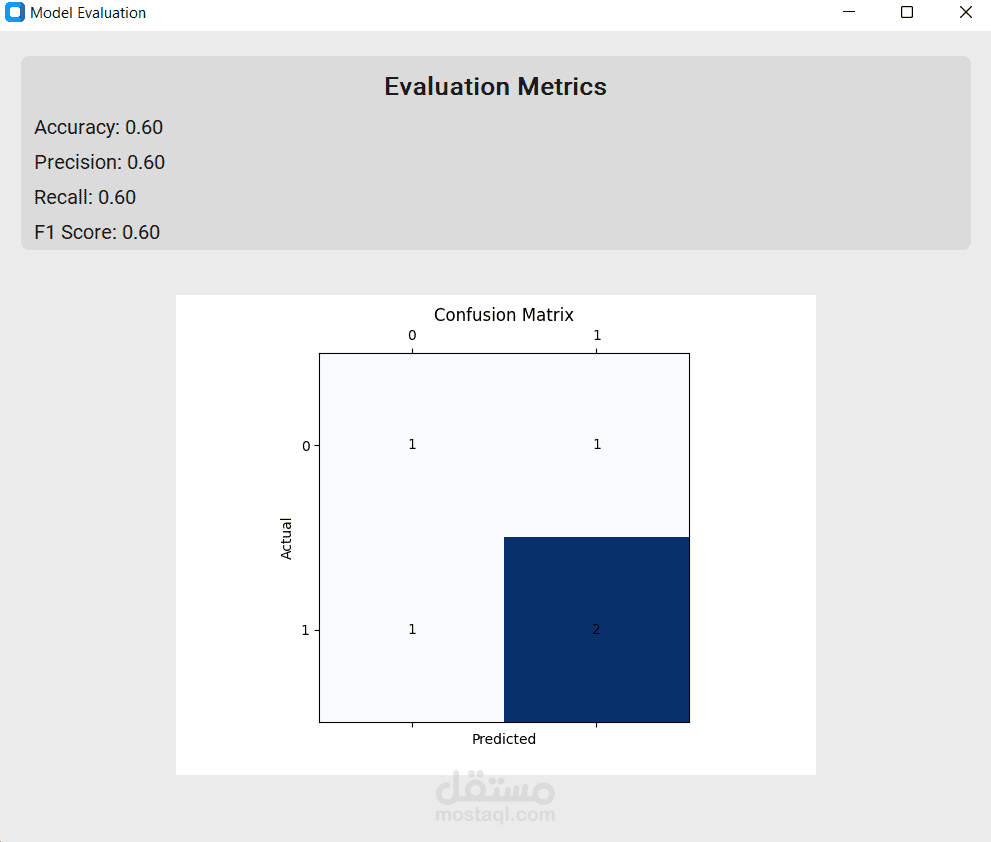Select the Confusion Matrix chart title
The height and width of the screenshot is (842, 991).
point(503,315)
